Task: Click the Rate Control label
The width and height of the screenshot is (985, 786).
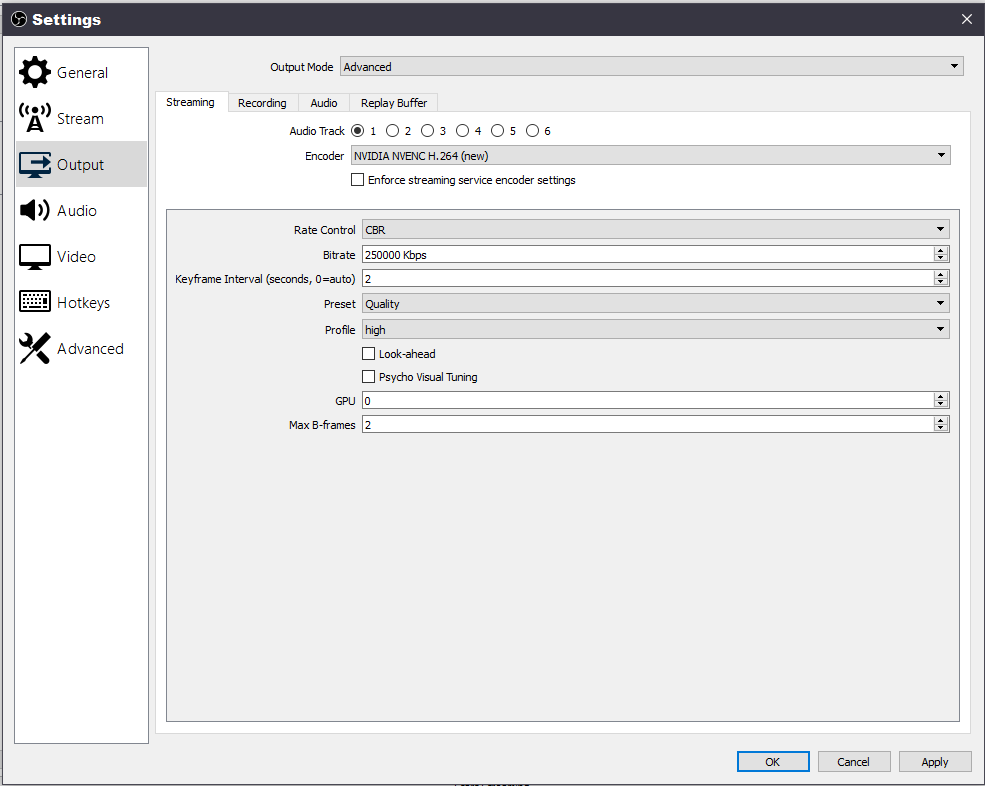Action: click(324, 230)
